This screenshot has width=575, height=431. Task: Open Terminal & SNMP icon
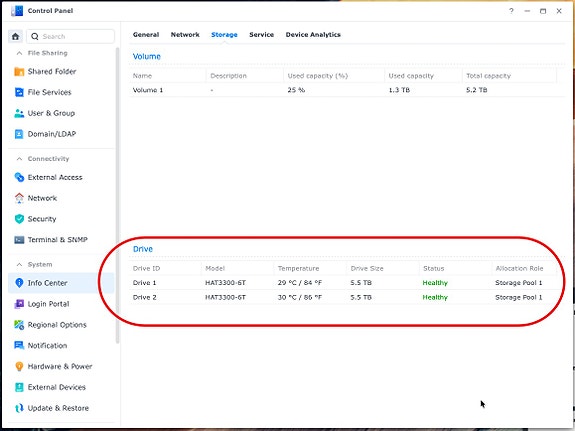point(19,240)
